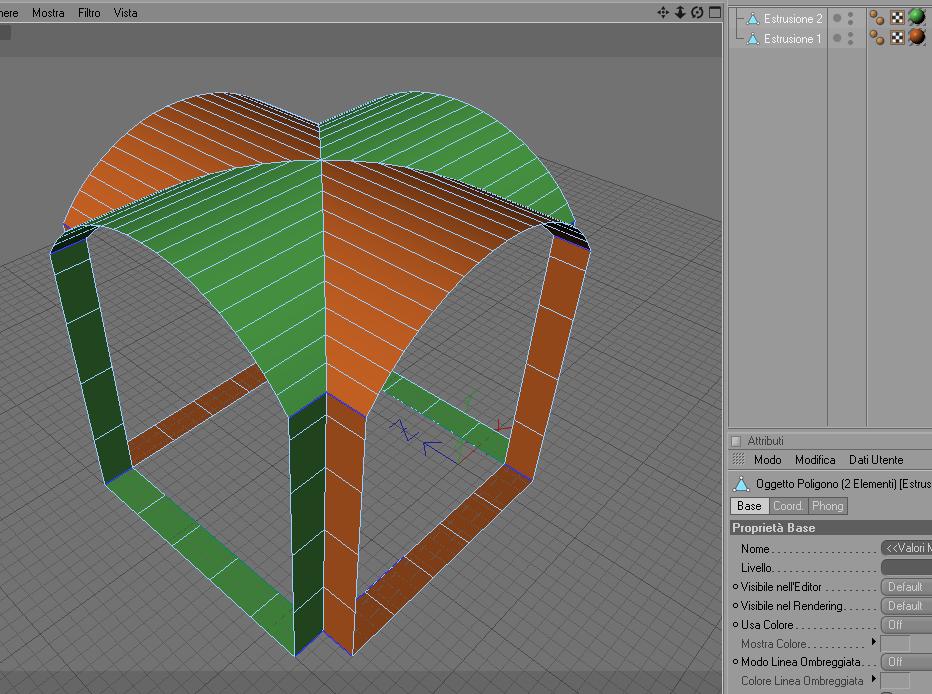
Task: Open Usa Colore Off dropdown
Action: pyautogui.click(x=906, y=625)
